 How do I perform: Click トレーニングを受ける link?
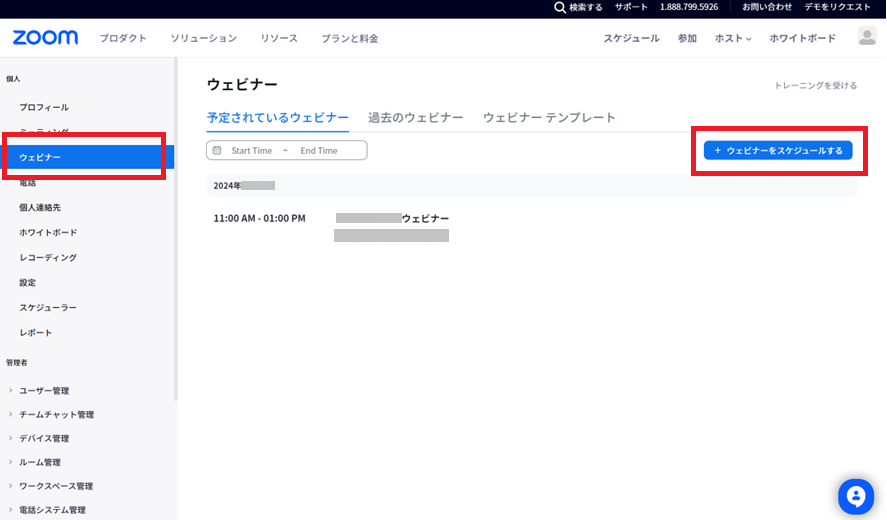click(815, 85)
